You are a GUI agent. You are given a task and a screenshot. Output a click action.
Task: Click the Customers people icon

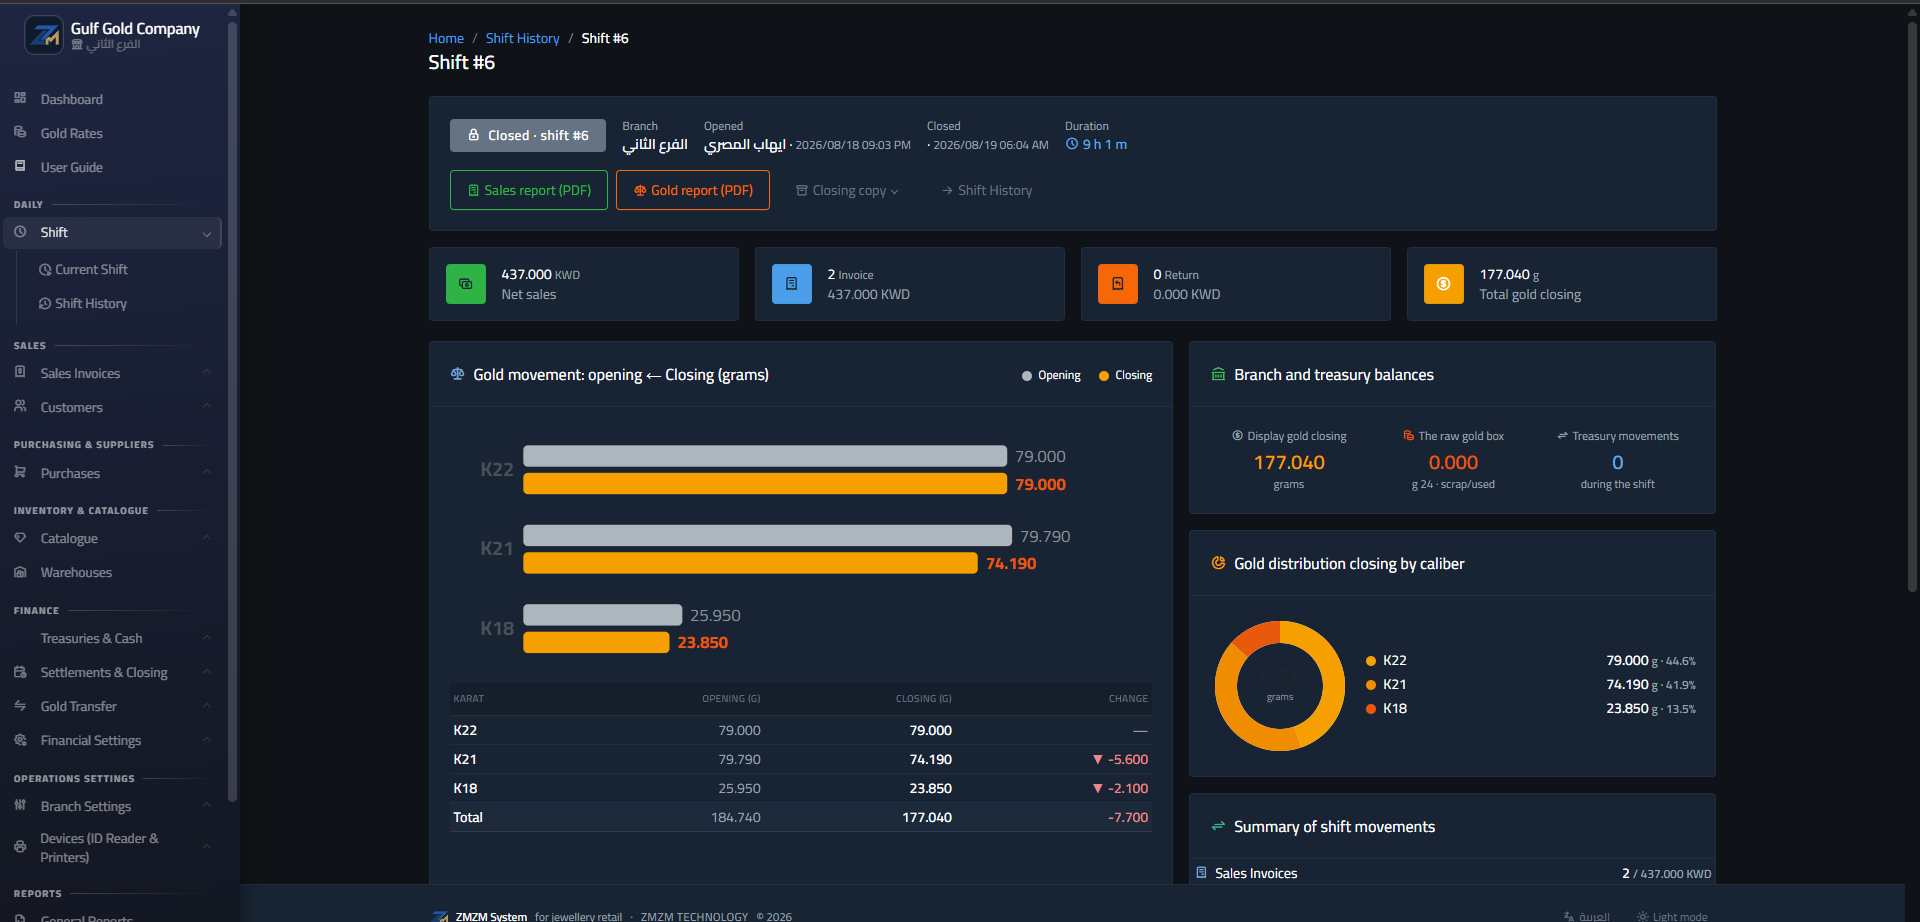(x=20, y=406)
